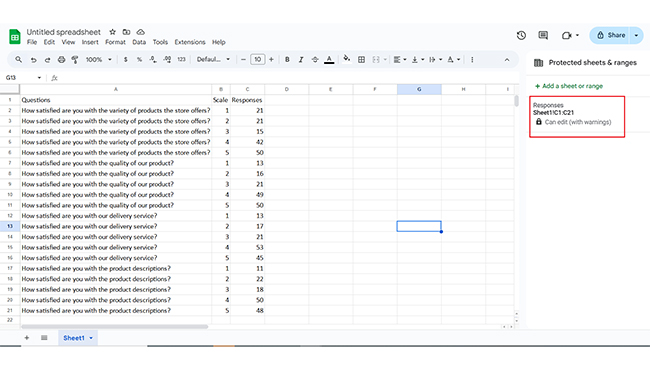The width and height of the screenshot is (650, 370).
Task: Start a meeting with camera icon
Action: coord(567,36)
